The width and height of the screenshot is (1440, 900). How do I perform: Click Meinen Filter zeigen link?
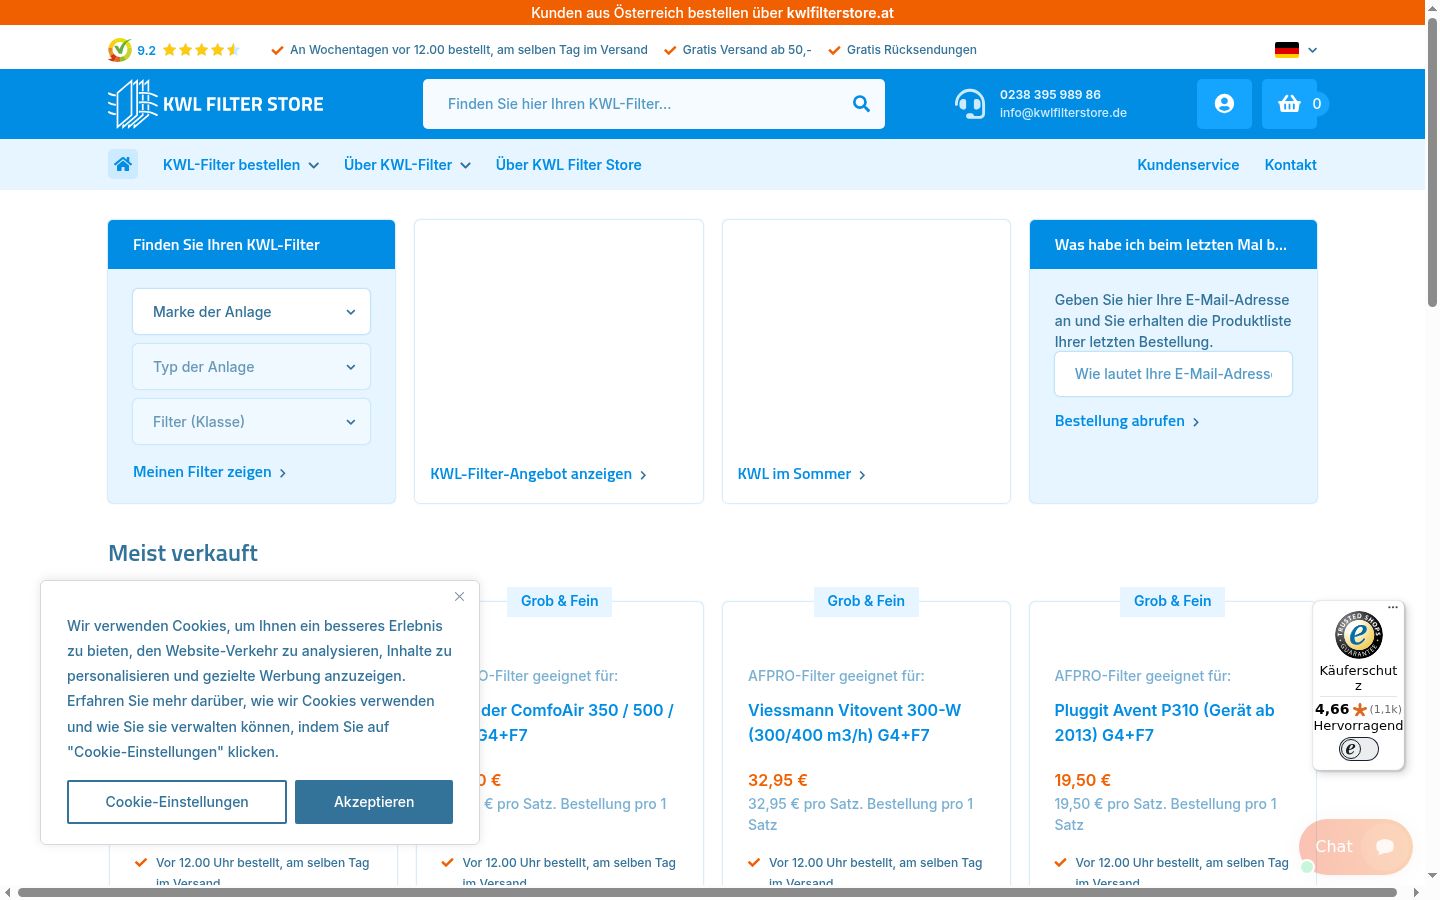pyautogui.click(x=210, y=472)
